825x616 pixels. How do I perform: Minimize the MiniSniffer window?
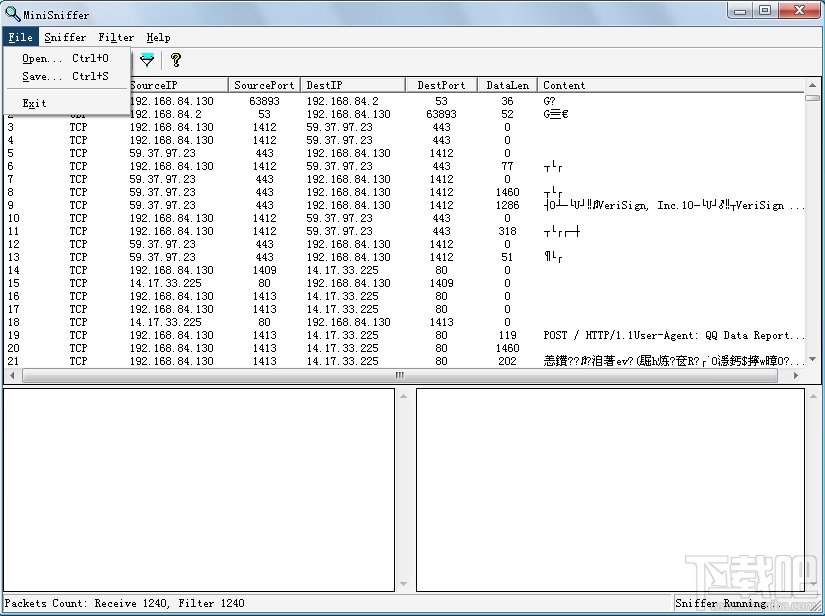pyautogui.click(x=740, y=11)
